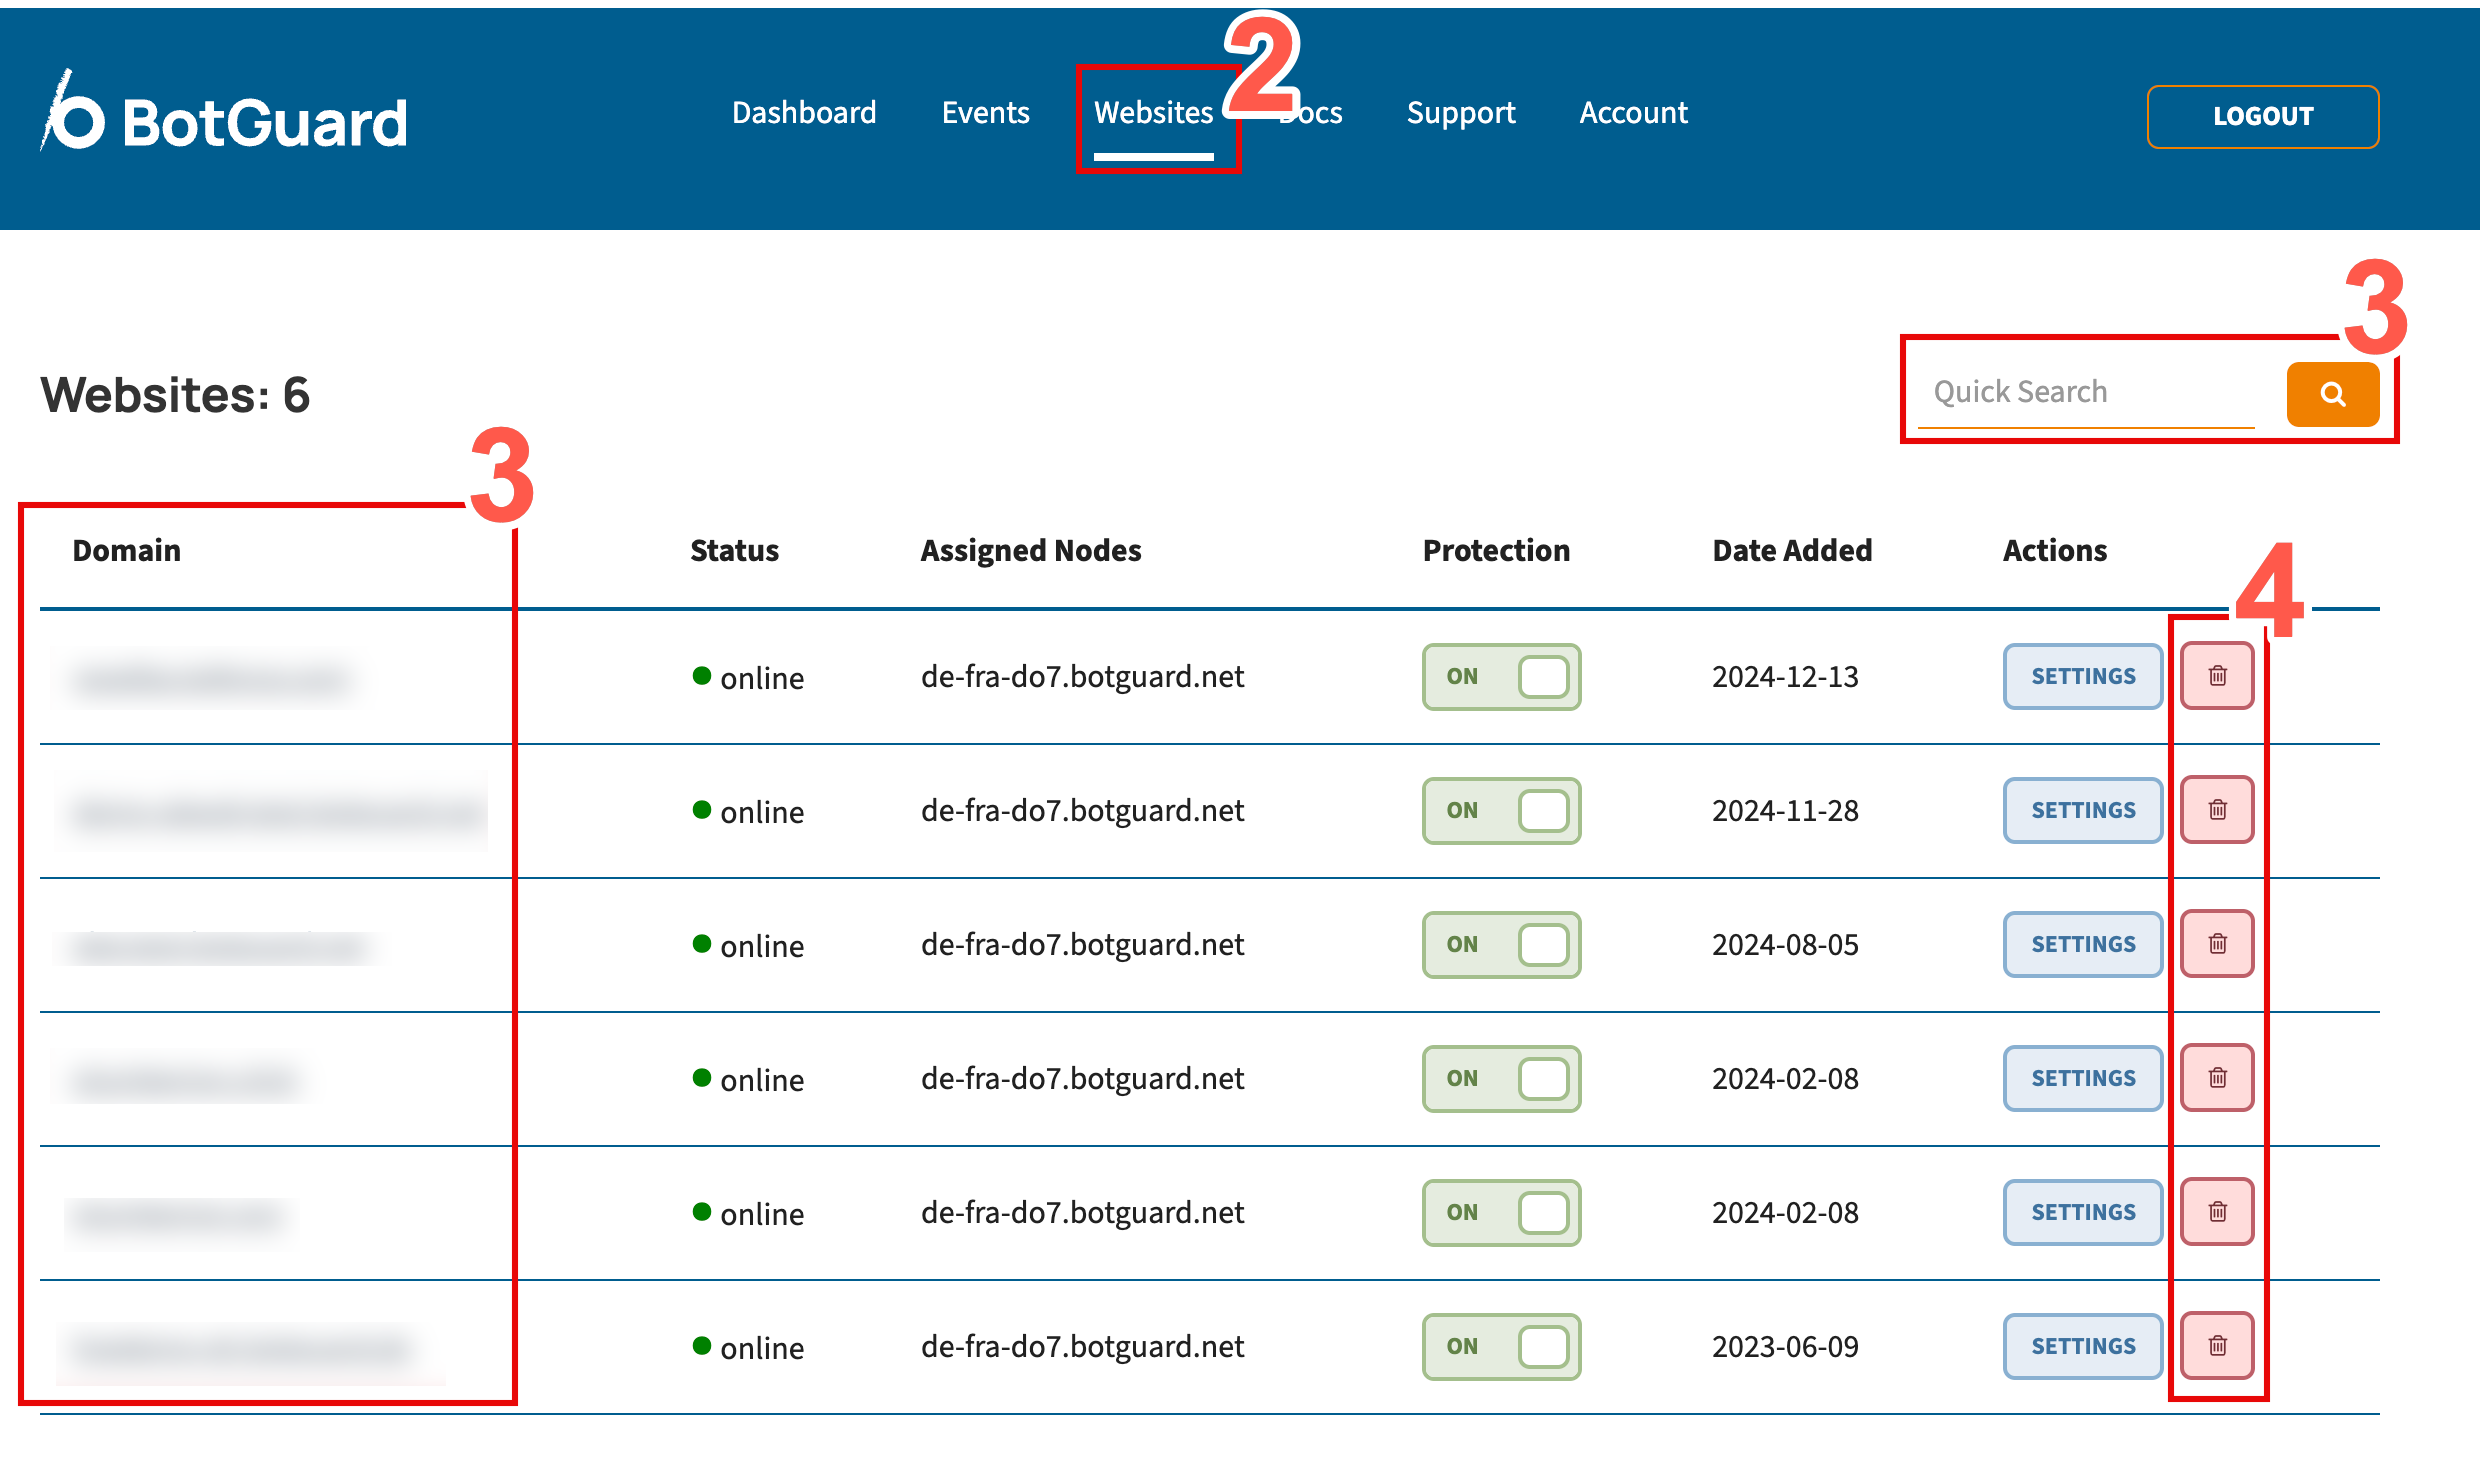
Task: Toggle protection for the 2024-08-05 website
Action: [x=1501, y=945]
